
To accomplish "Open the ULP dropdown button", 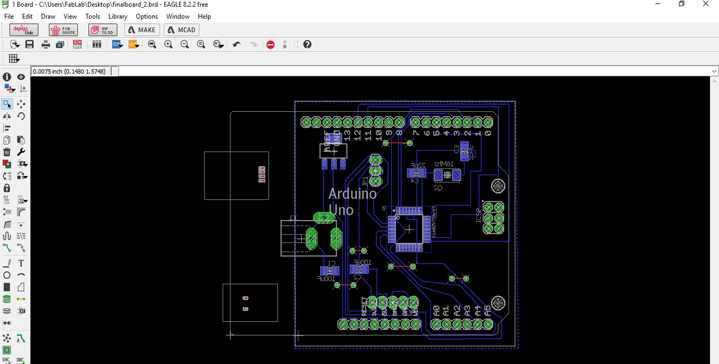I will 134,44.
